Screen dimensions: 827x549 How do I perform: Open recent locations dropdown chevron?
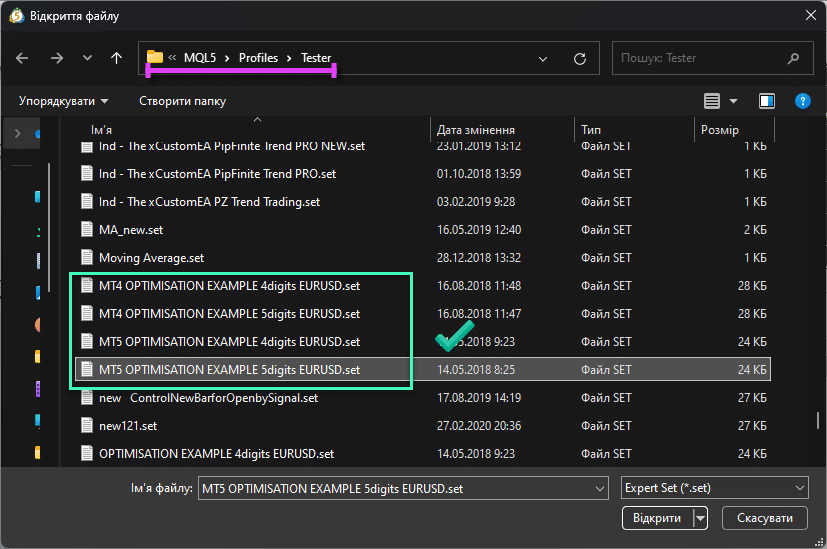click(x=87, y=59)
